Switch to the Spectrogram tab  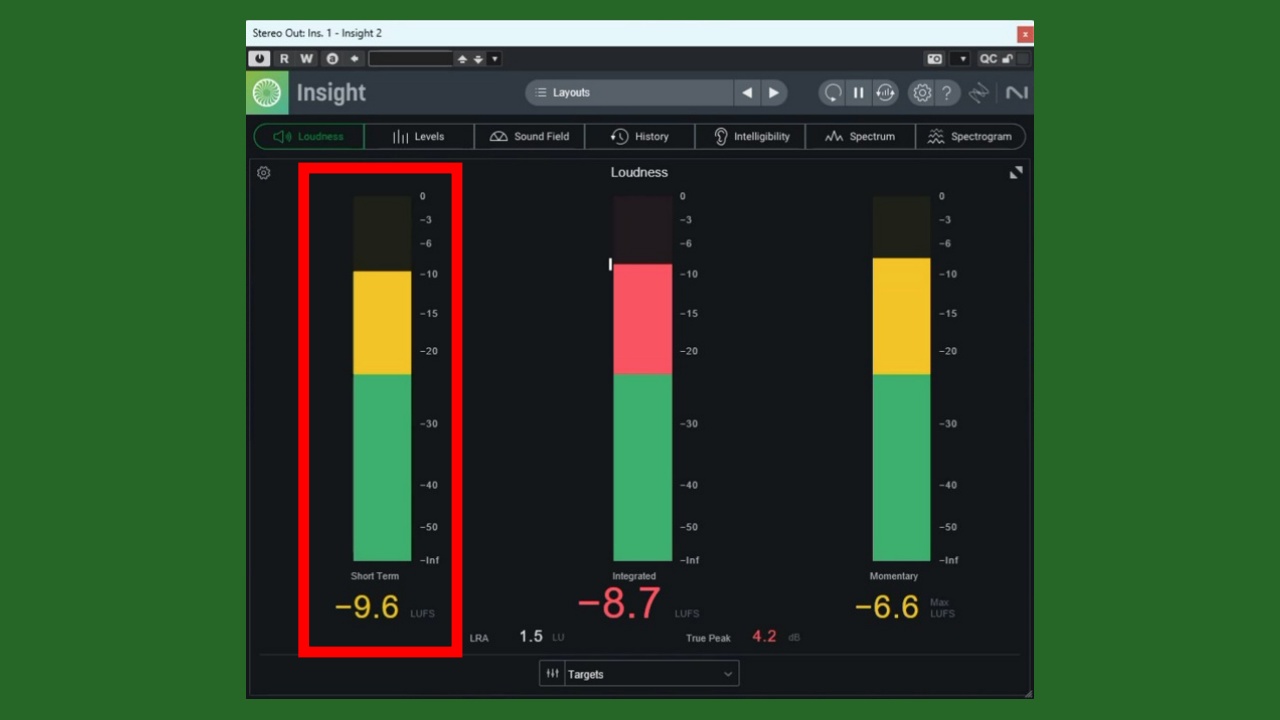tap(970, 137)
